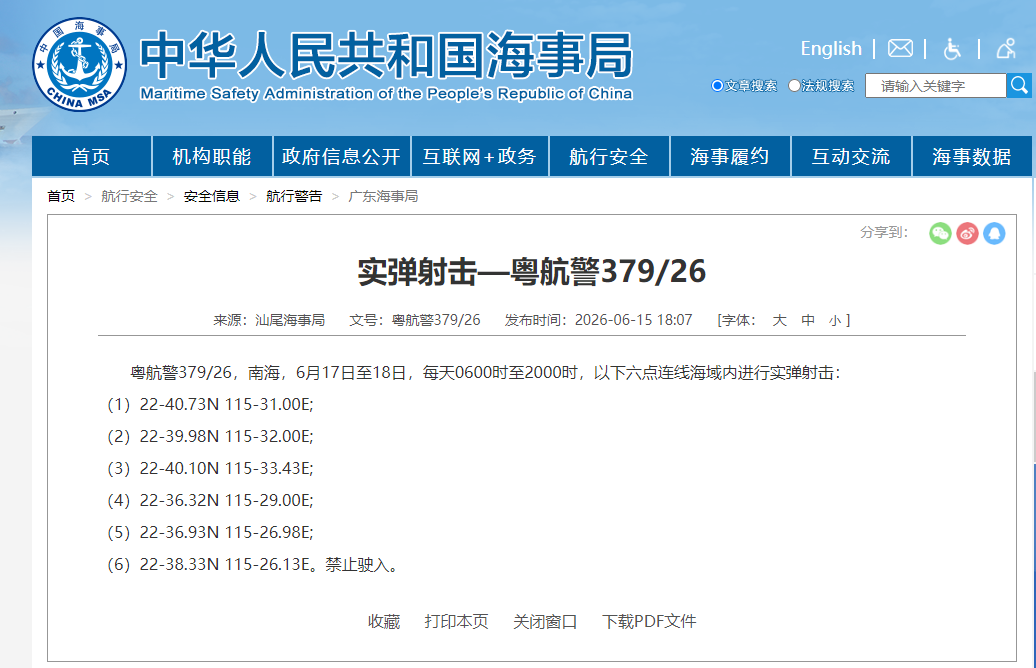This screenshot has height=668, width=1036.
Task: Click coordinate line (2) 22-39.98N 115-32.00E
Action: click(210, 436)
